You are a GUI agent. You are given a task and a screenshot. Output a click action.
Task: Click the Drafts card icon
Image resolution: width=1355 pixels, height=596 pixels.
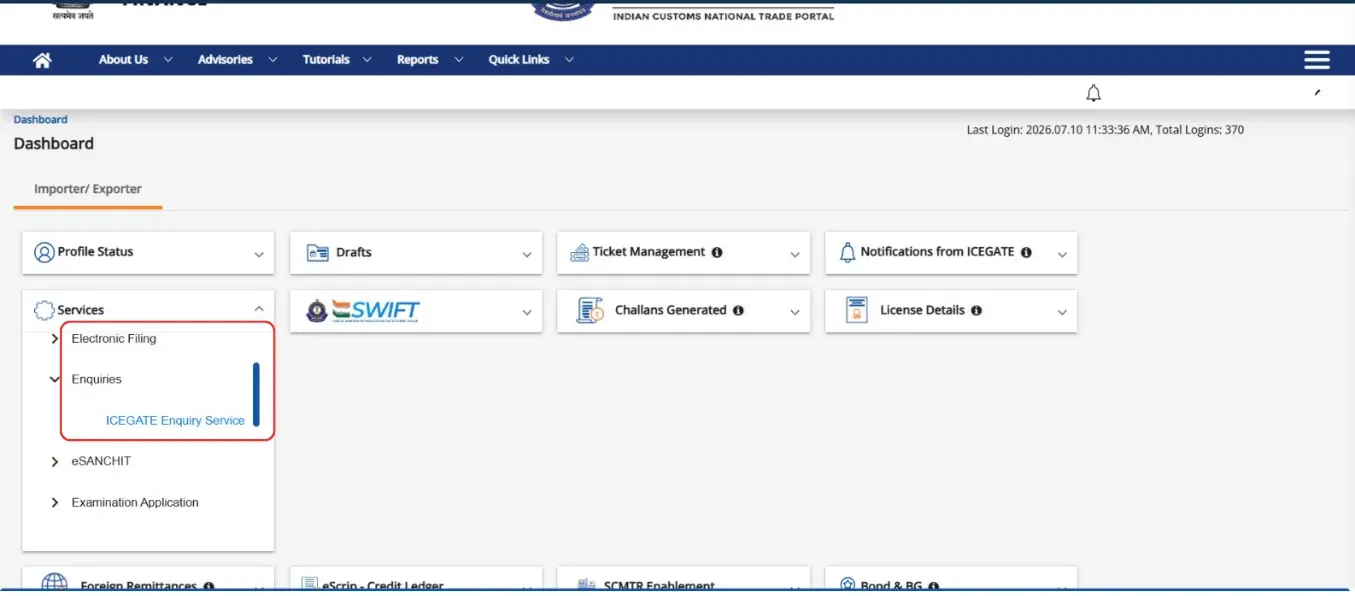pyautogui.click(x=317, y=253)
